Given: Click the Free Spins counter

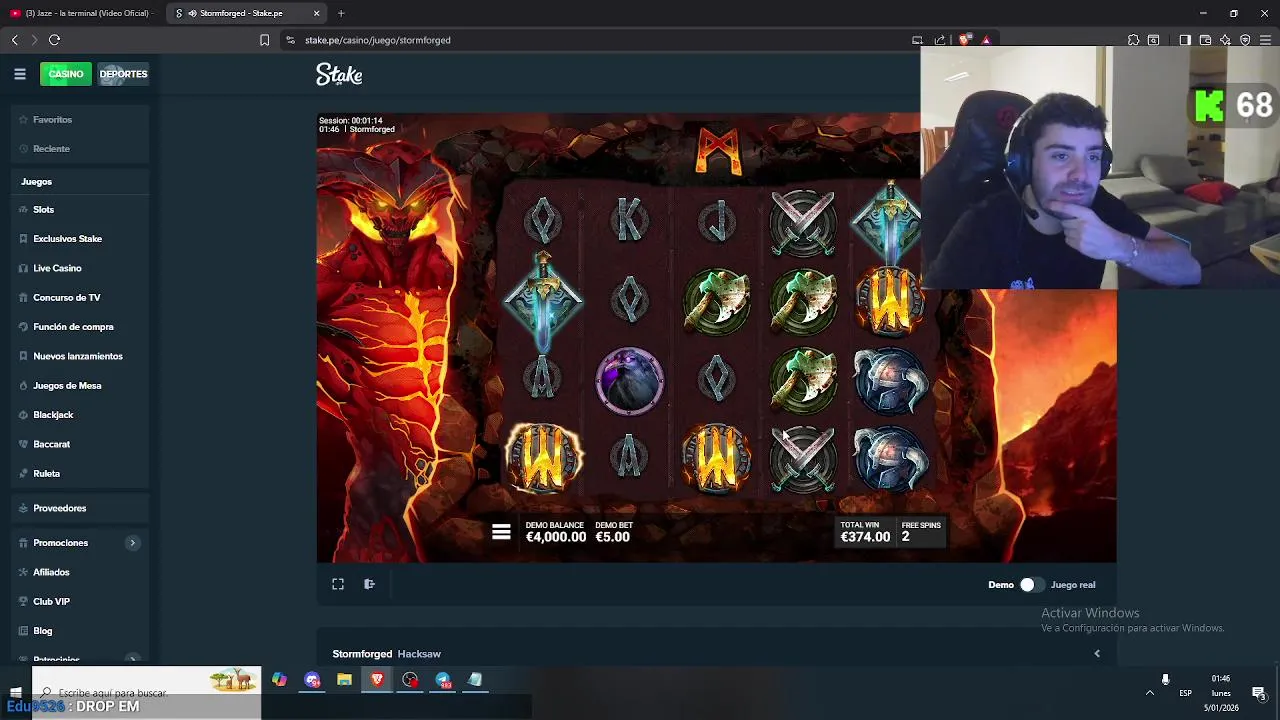Looking at the screenshot, I should (920, 532).
